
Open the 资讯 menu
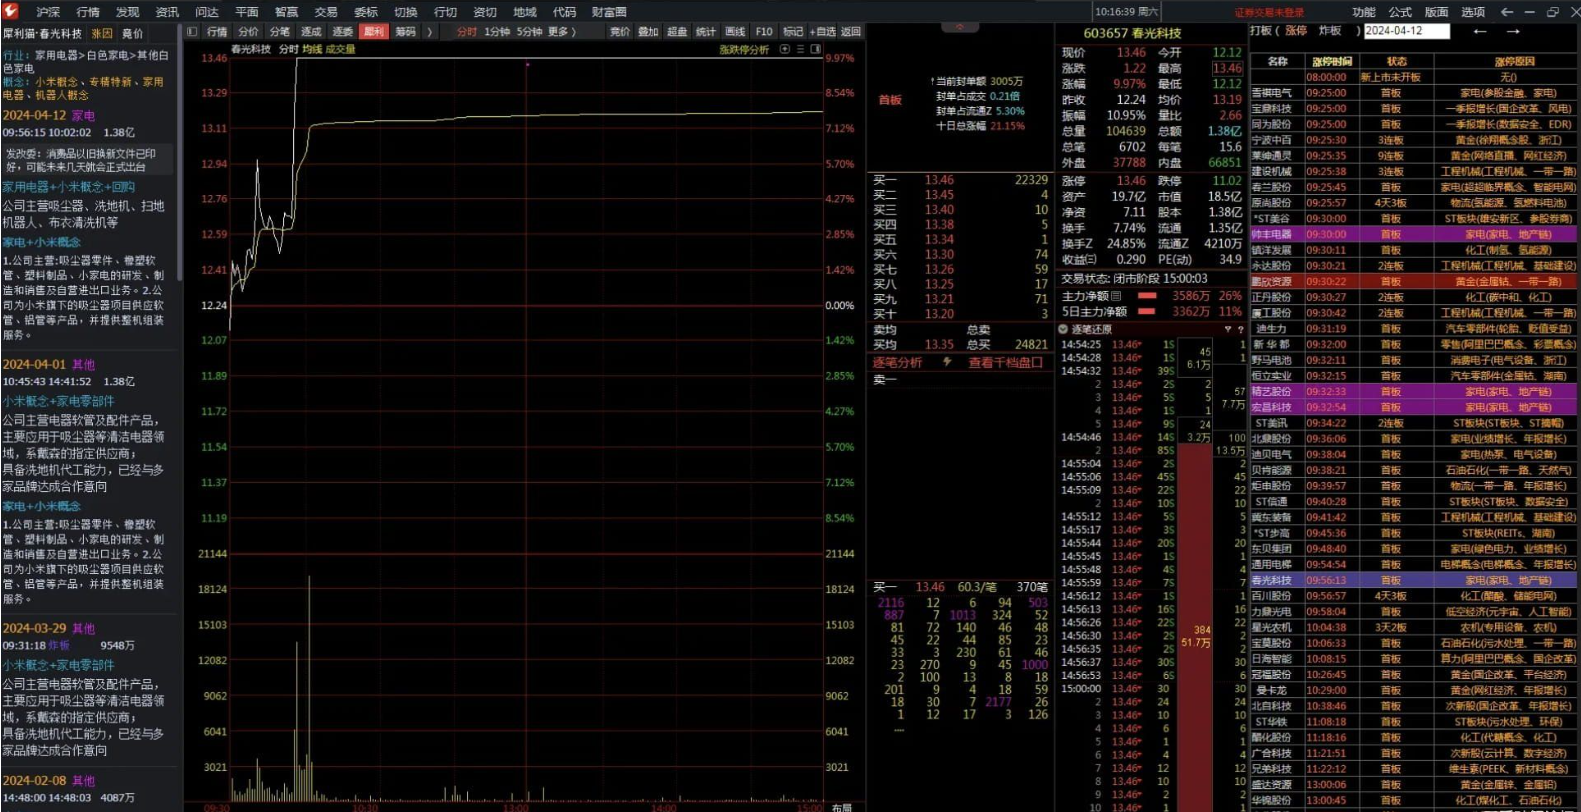pyautogui.click(x=167, y=12)
